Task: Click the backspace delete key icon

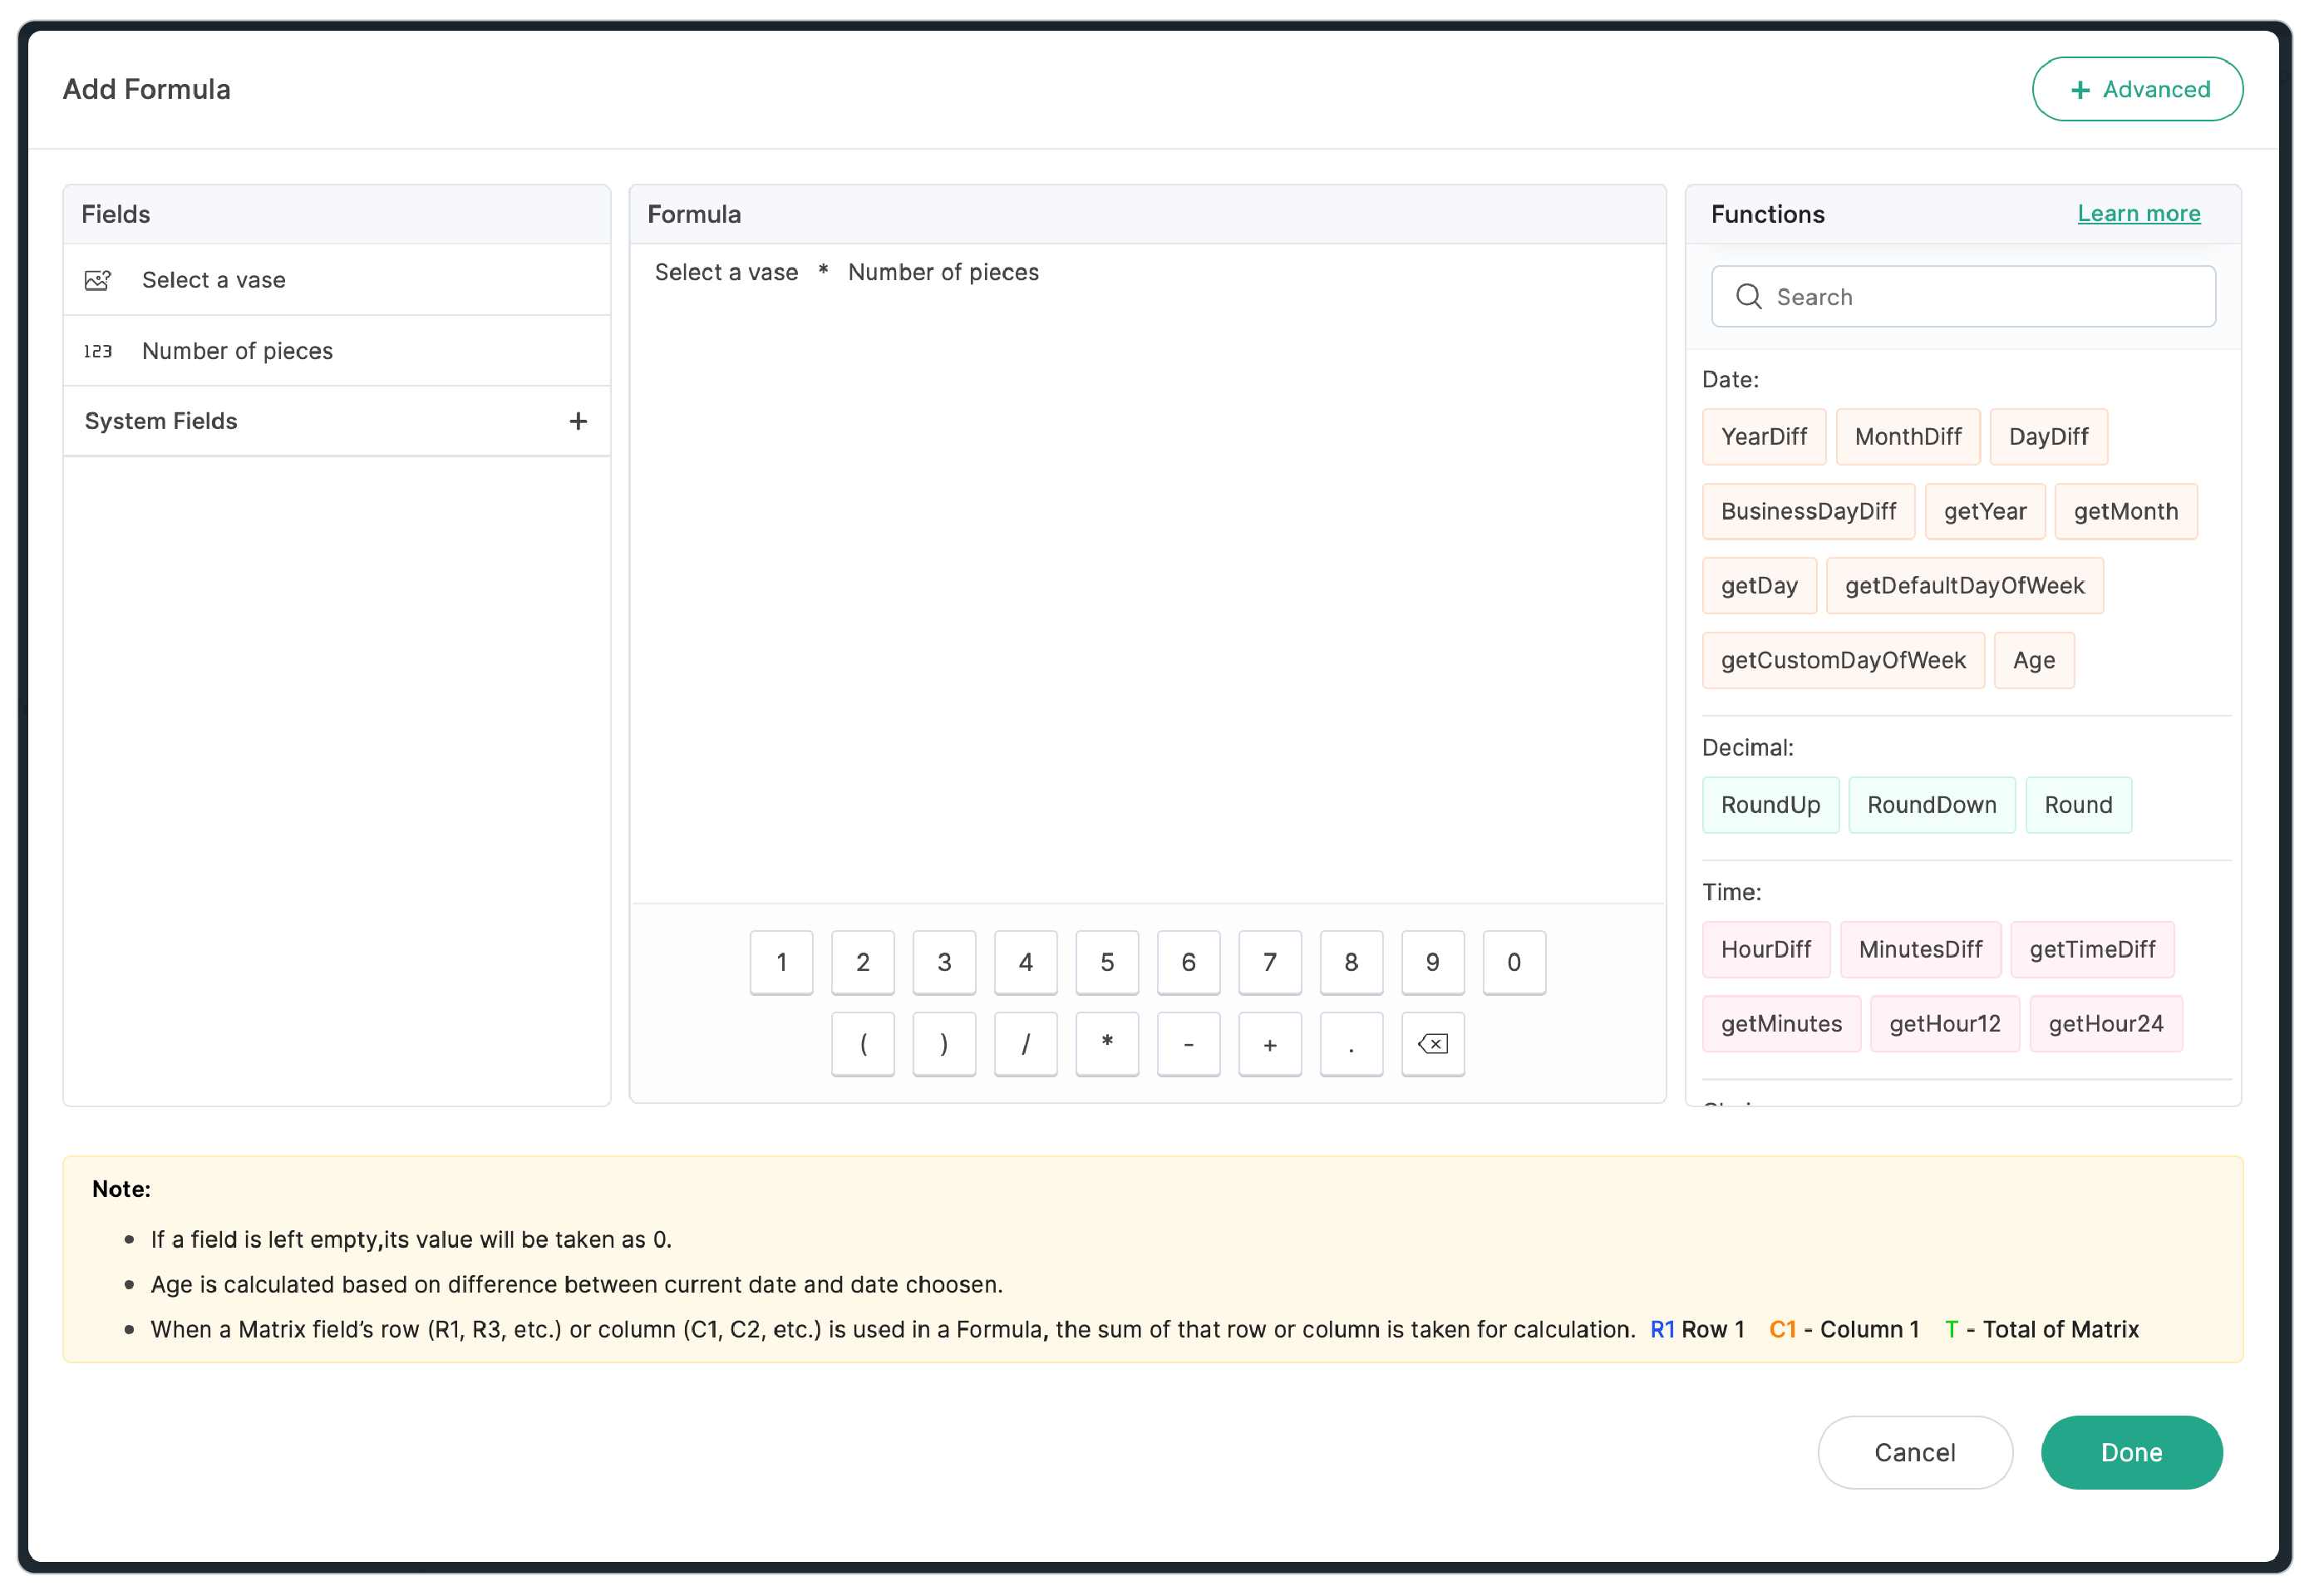Action: tap(1432, 1044)
